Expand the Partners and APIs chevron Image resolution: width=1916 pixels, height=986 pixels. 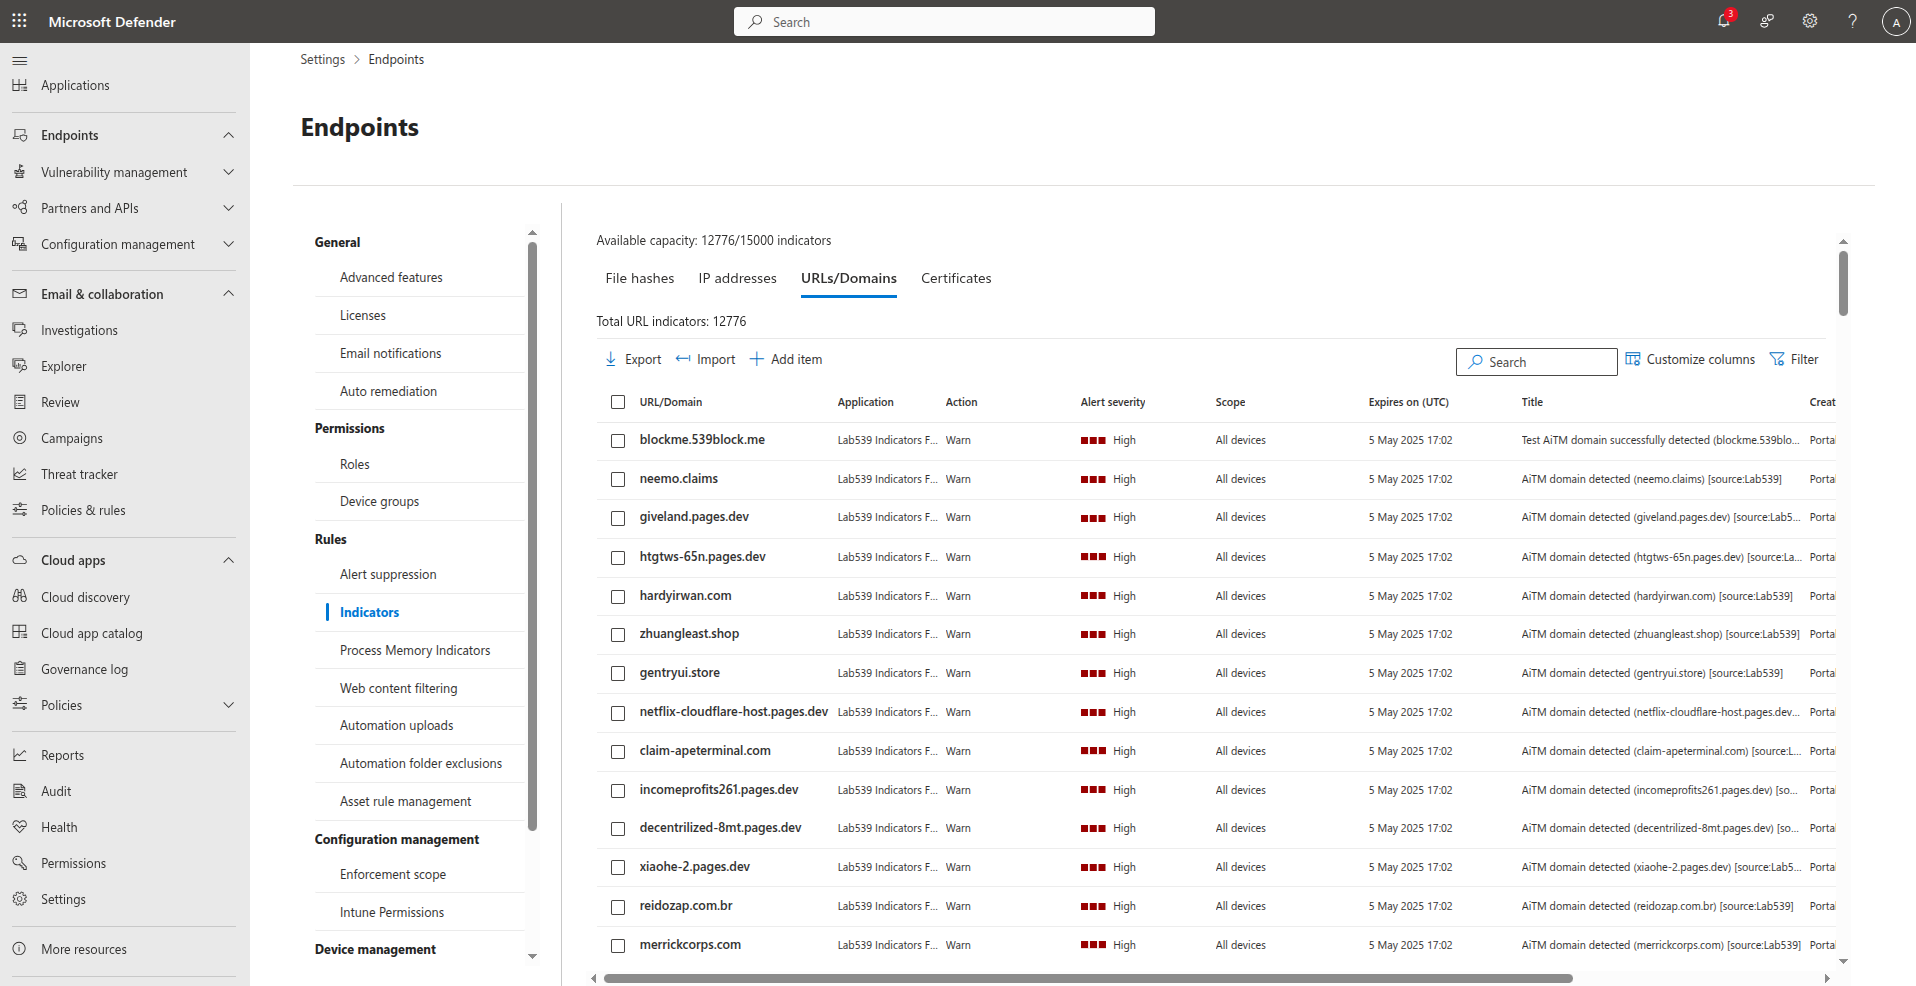[228, 208]
